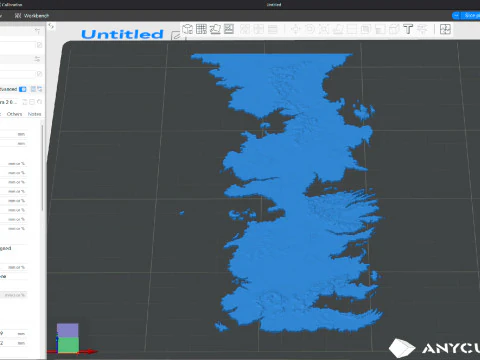Open the Mesh Boolean tool
The width and height of the screenshot is (480, 360).
tap(366, 29)
